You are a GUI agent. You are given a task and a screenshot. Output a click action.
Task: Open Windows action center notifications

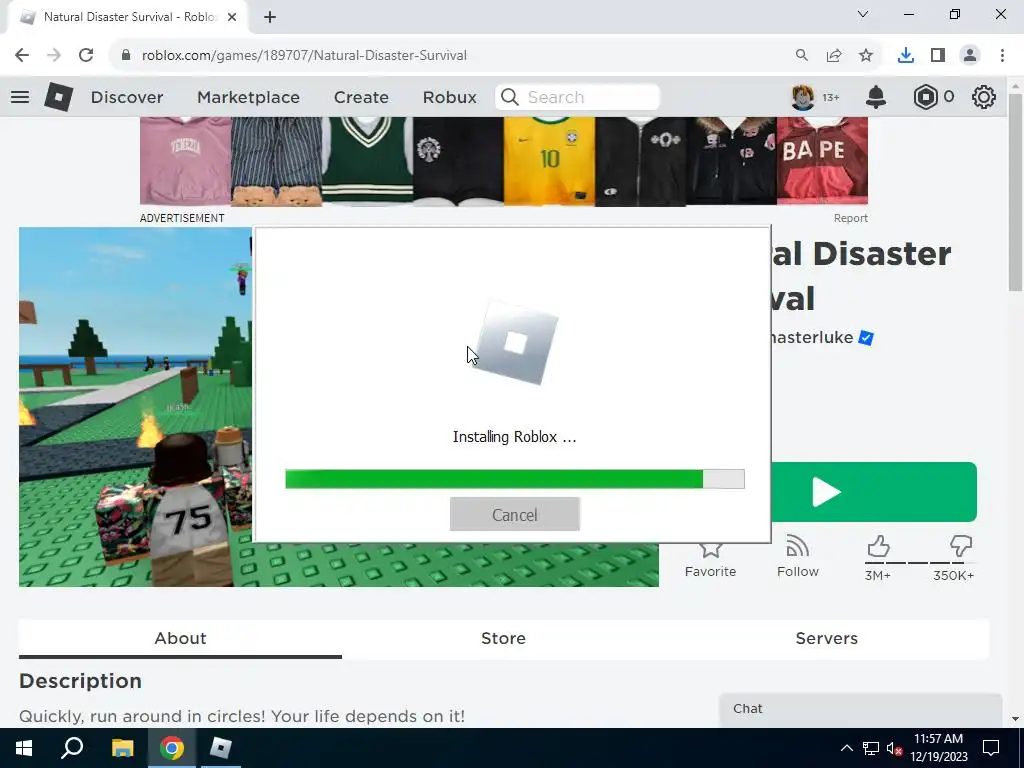point(991,748)
